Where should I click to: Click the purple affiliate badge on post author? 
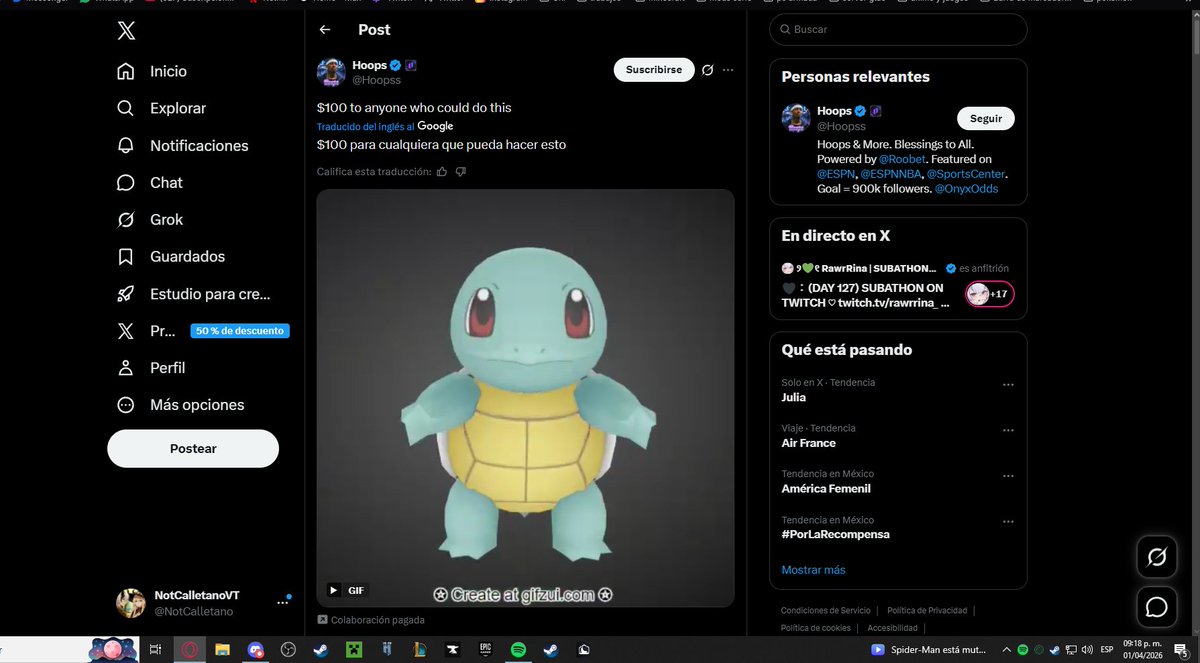pyautogui.click(x=411, y=65)
